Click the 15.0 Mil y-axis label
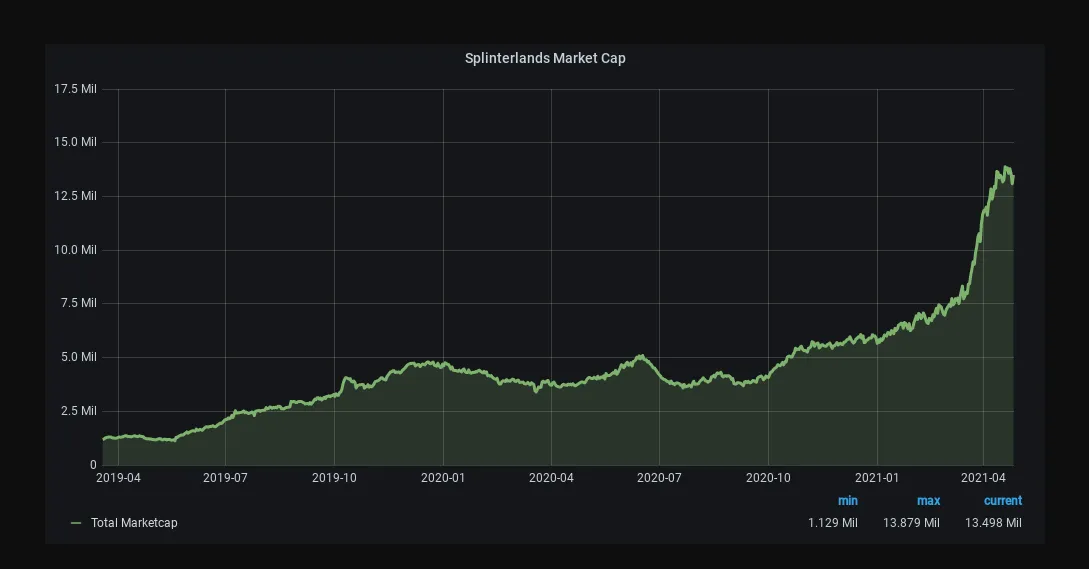The height and width of the screenshot is (569, 1089). click(x=75, y=142)
